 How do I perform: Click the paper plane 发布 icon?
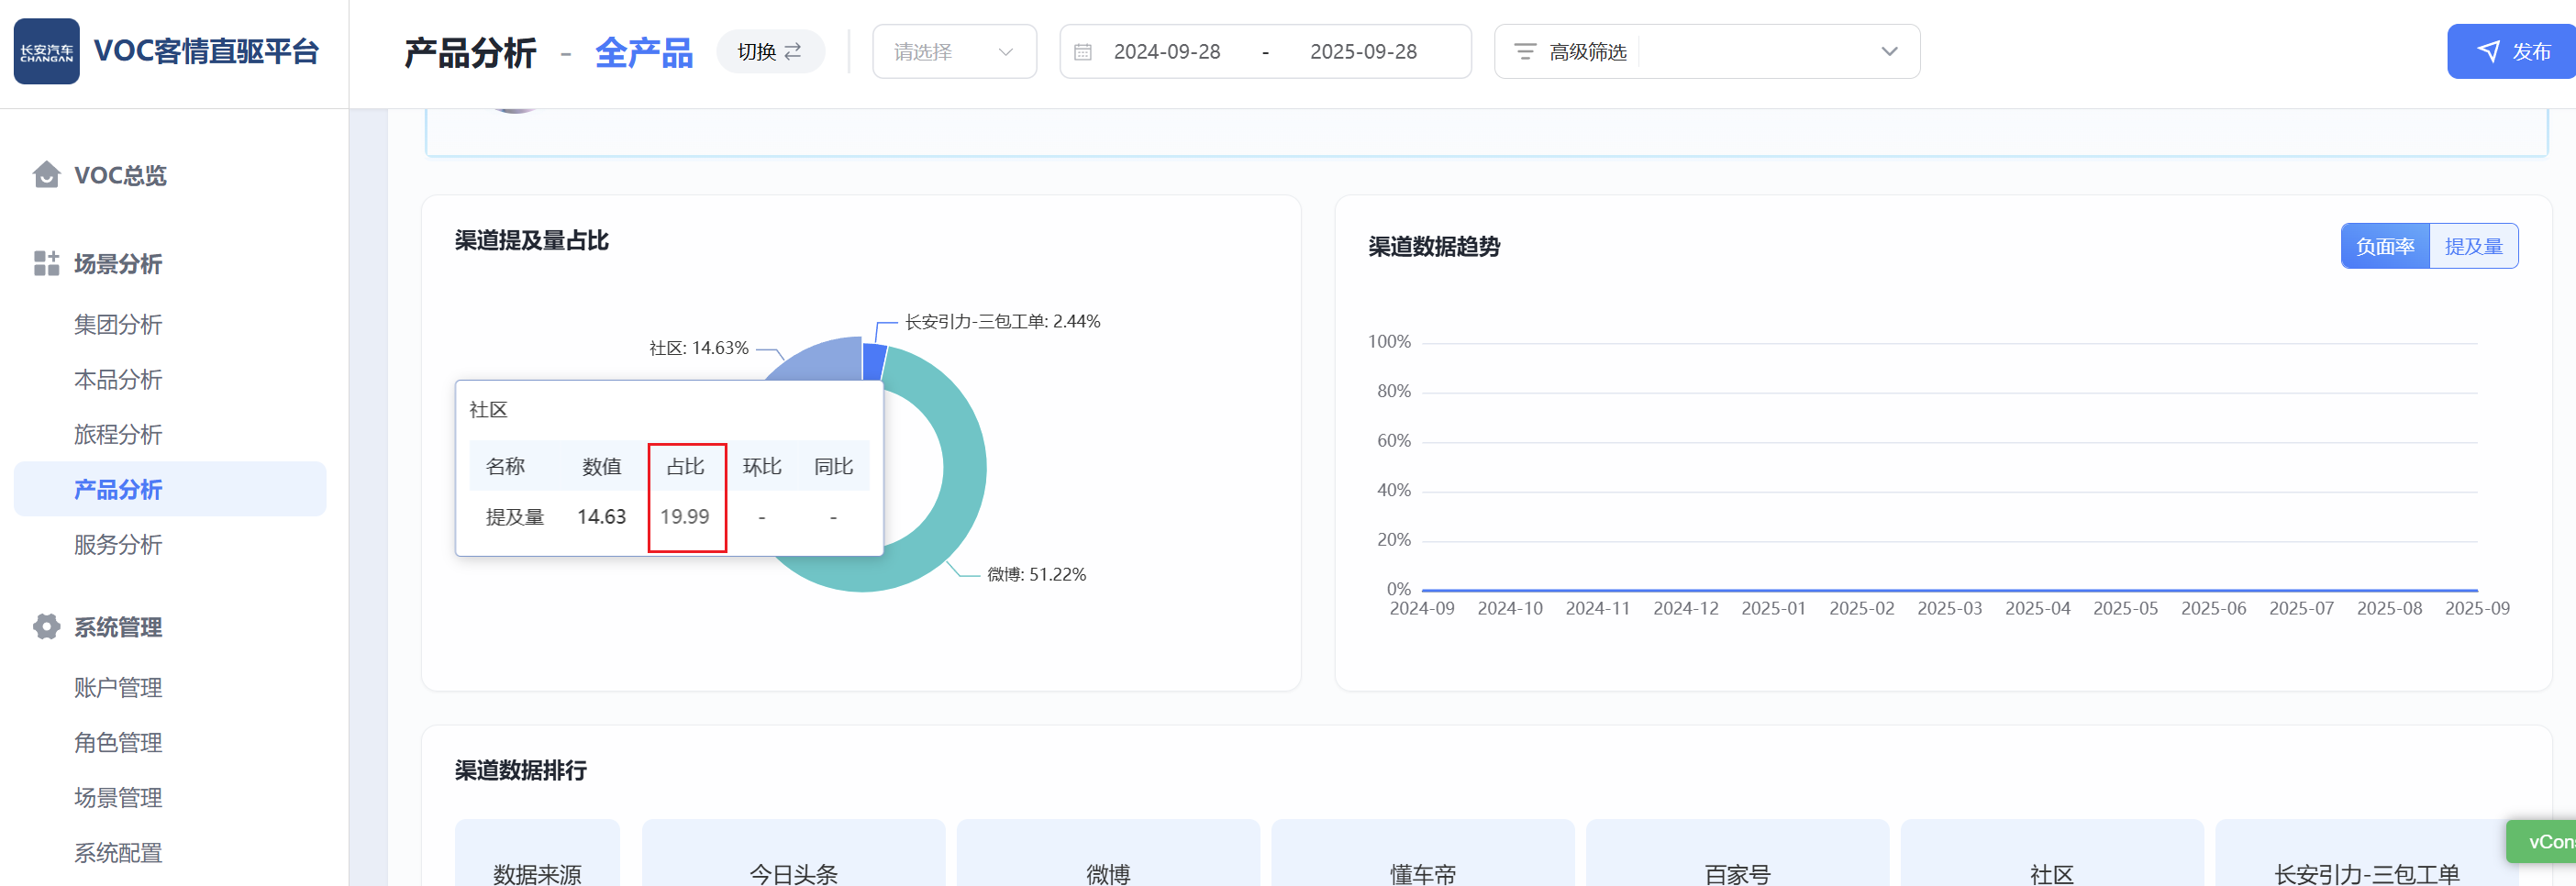(2488, 52)
